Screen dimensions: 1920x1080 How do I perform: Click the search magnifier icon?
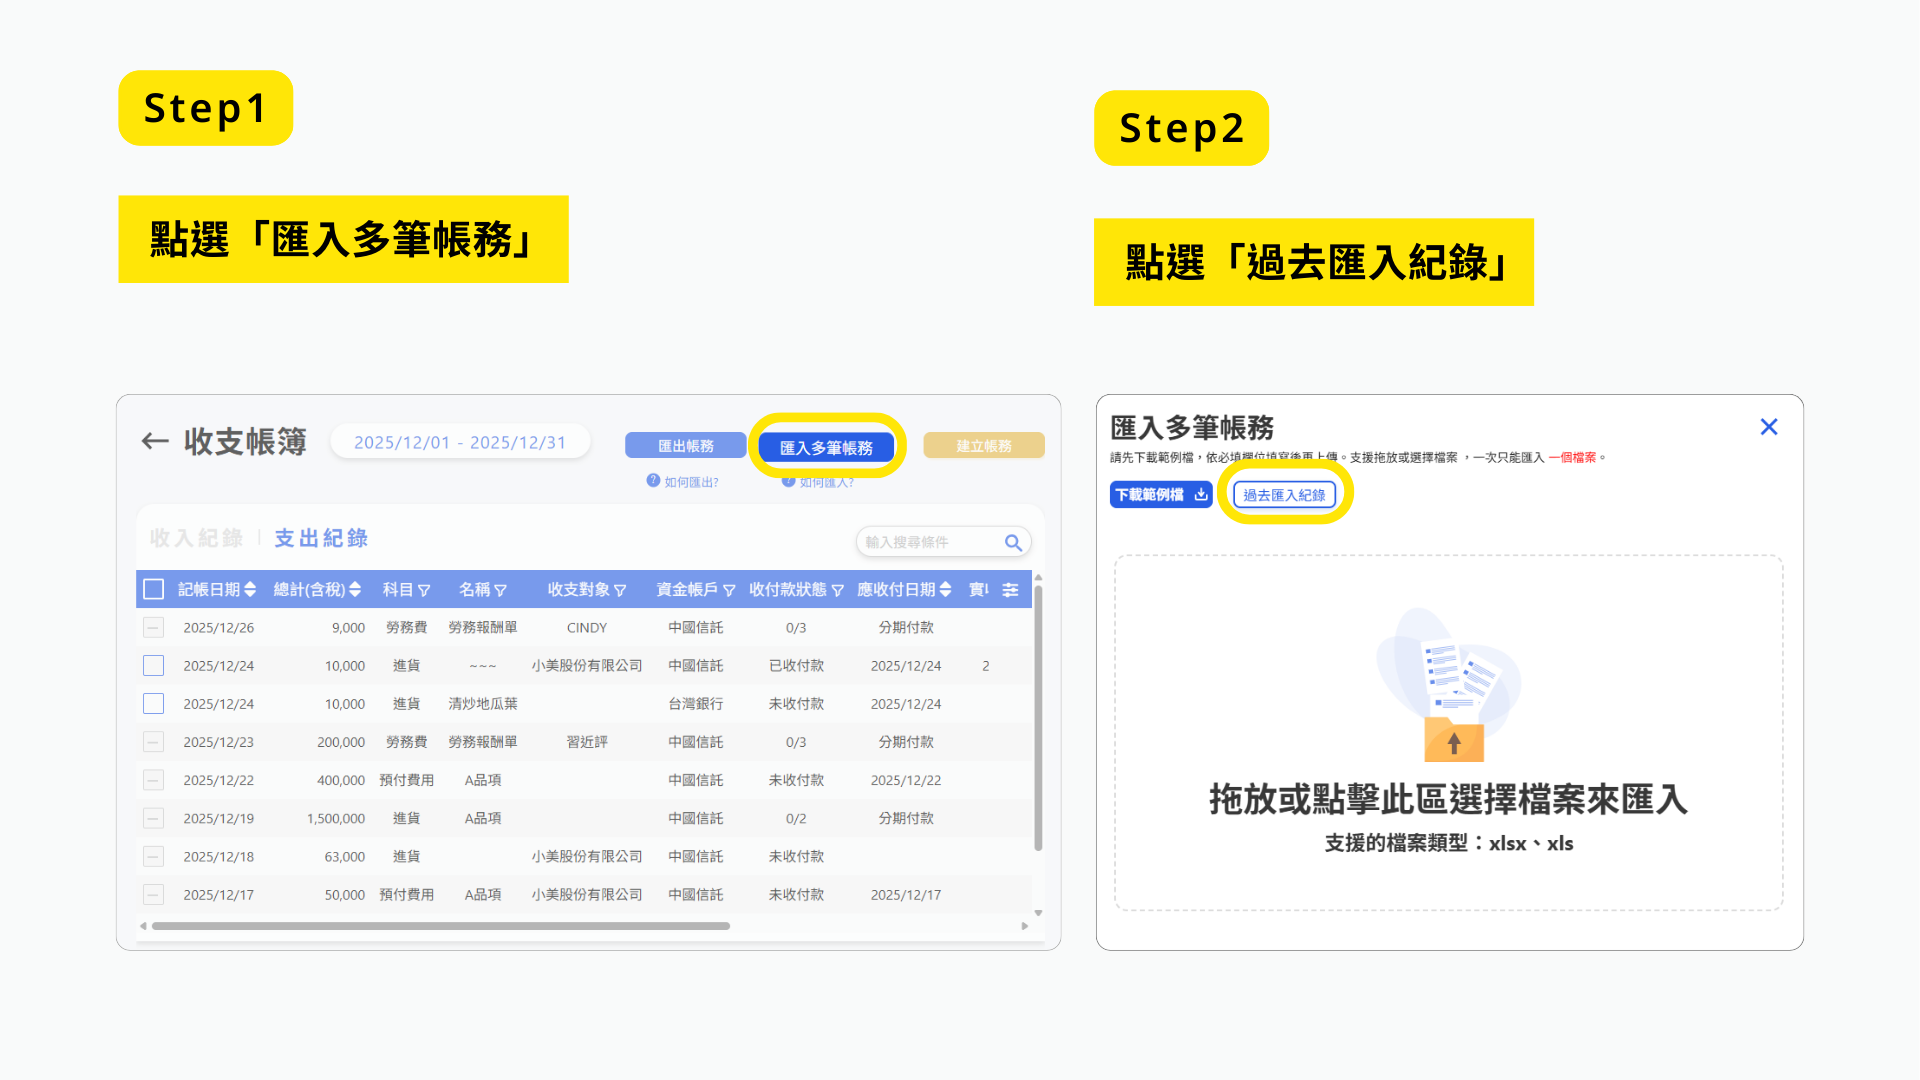tap(1013, 542)
